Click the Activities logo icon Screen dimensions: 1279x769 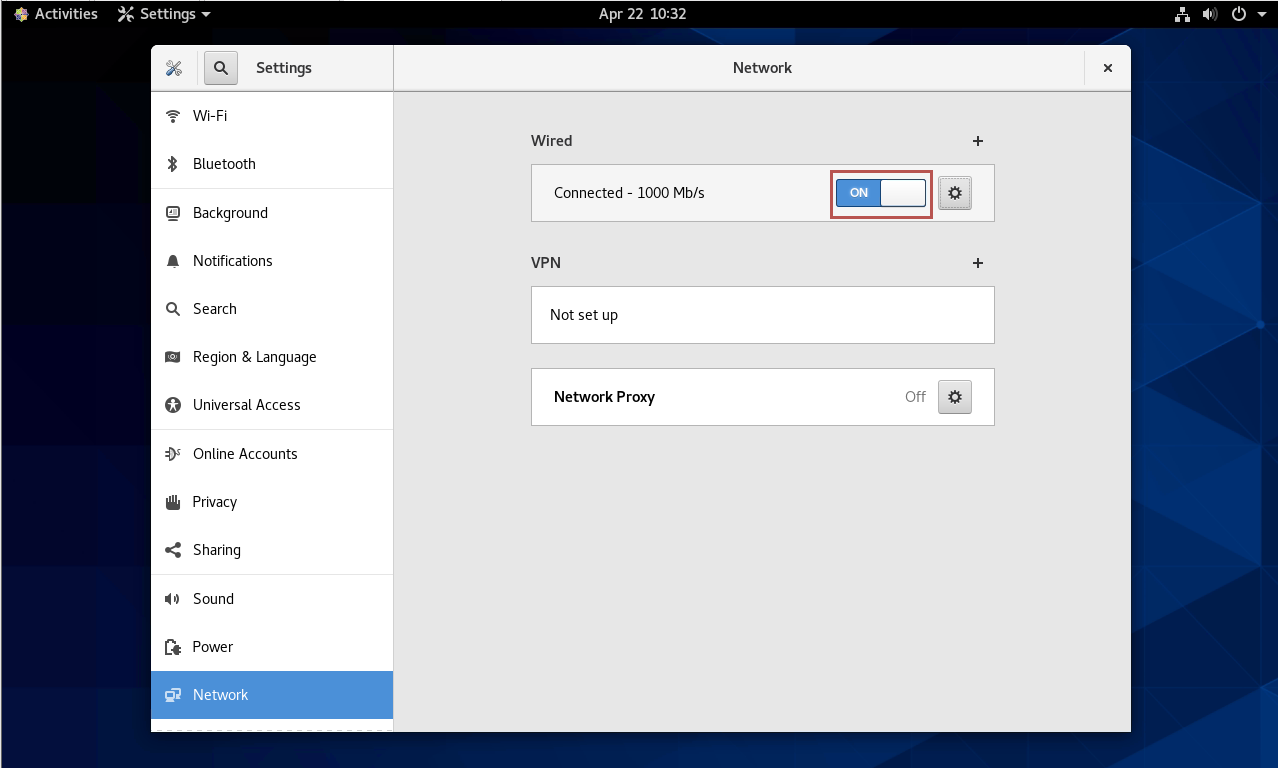pos(21,14)
